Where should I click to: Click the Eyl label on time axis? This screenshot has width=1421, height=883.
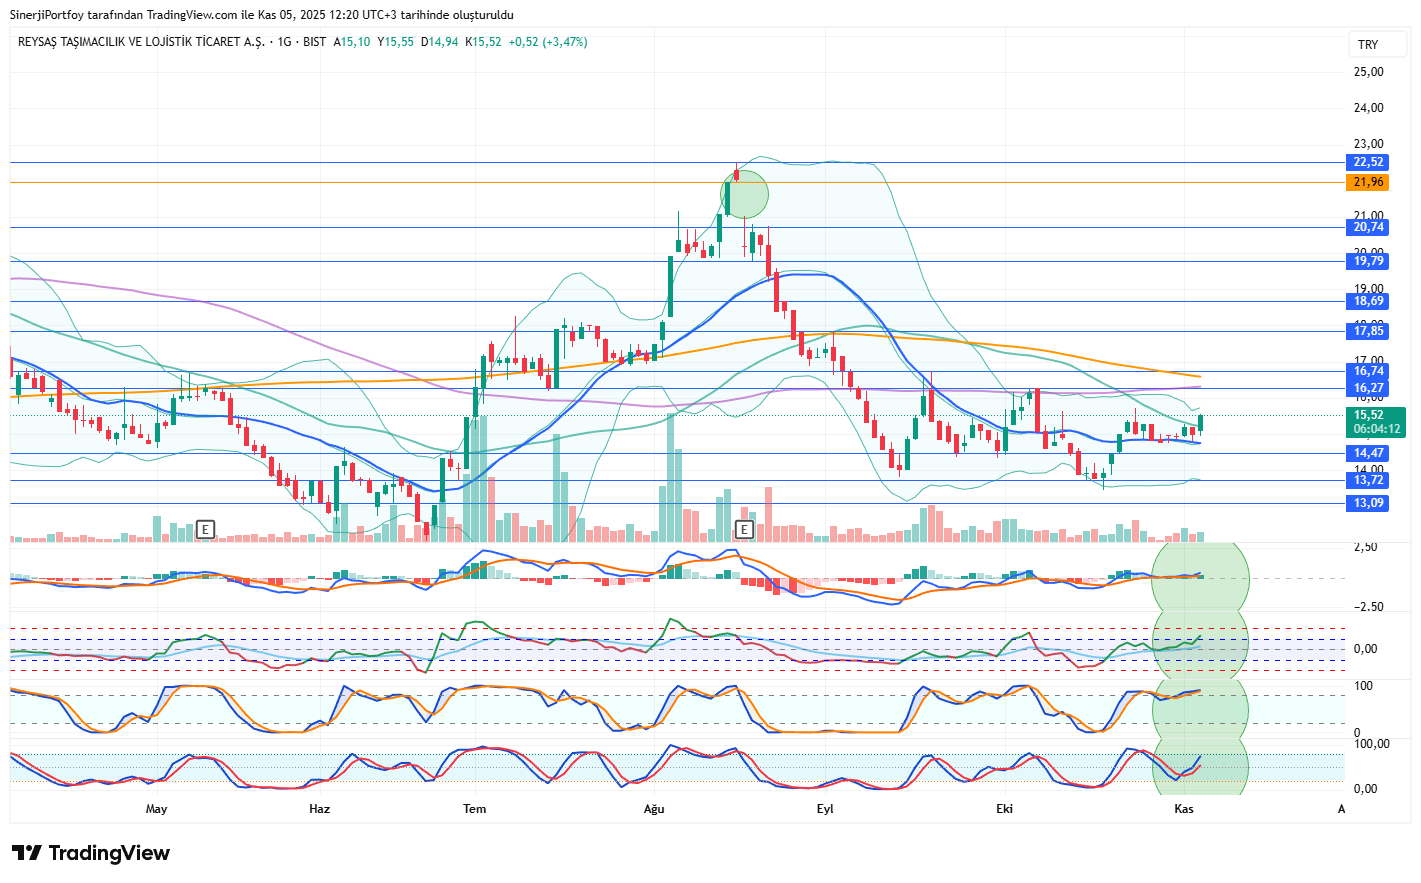click(825, 809)
